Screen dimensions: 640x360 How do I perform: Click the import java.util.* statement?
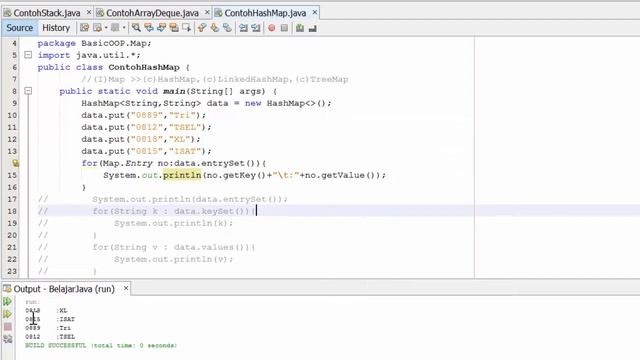coord(89,55)
